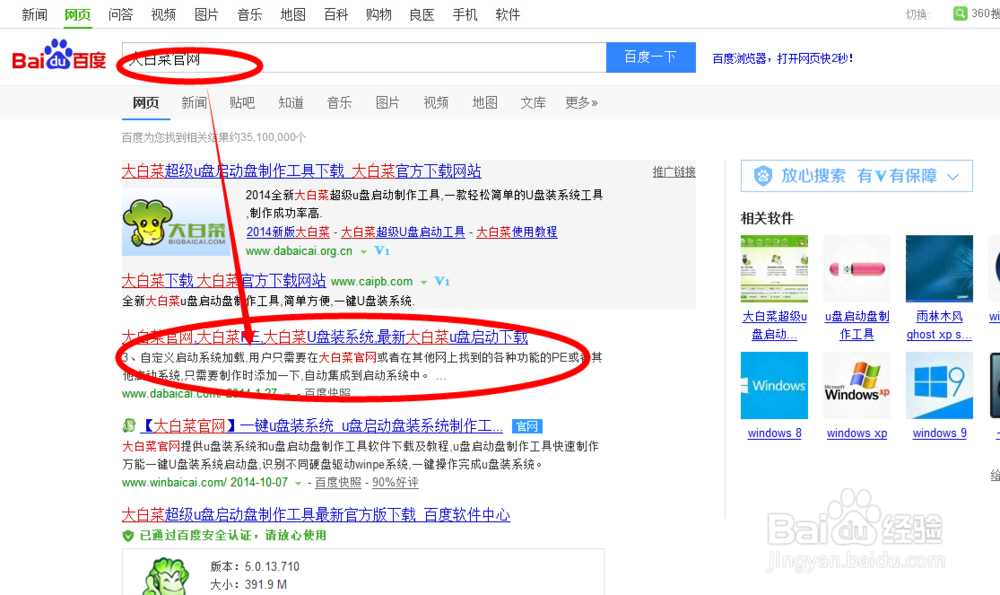
Task: Open the Windows 8 thumbnail
Action: point(774,385)
